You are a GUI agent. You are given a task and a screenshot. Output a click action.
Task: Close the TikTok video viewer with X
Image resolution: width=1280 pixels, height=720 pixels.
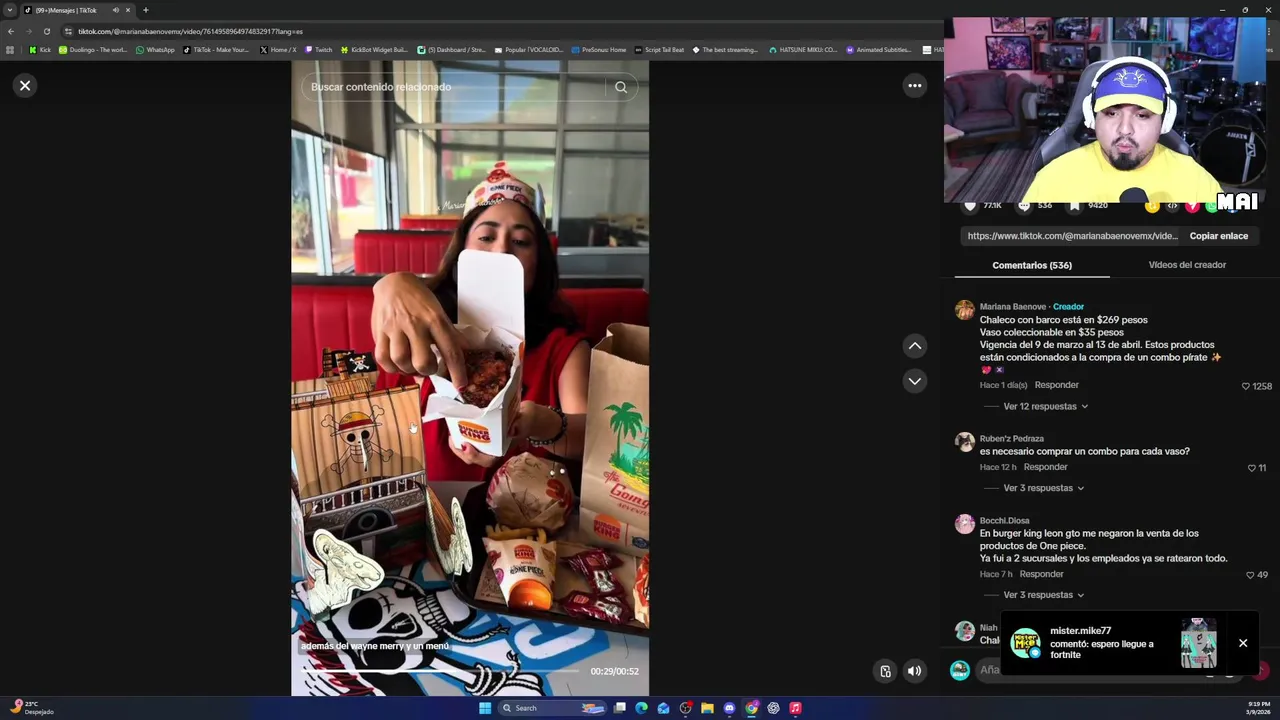click(x=25, y=85)
